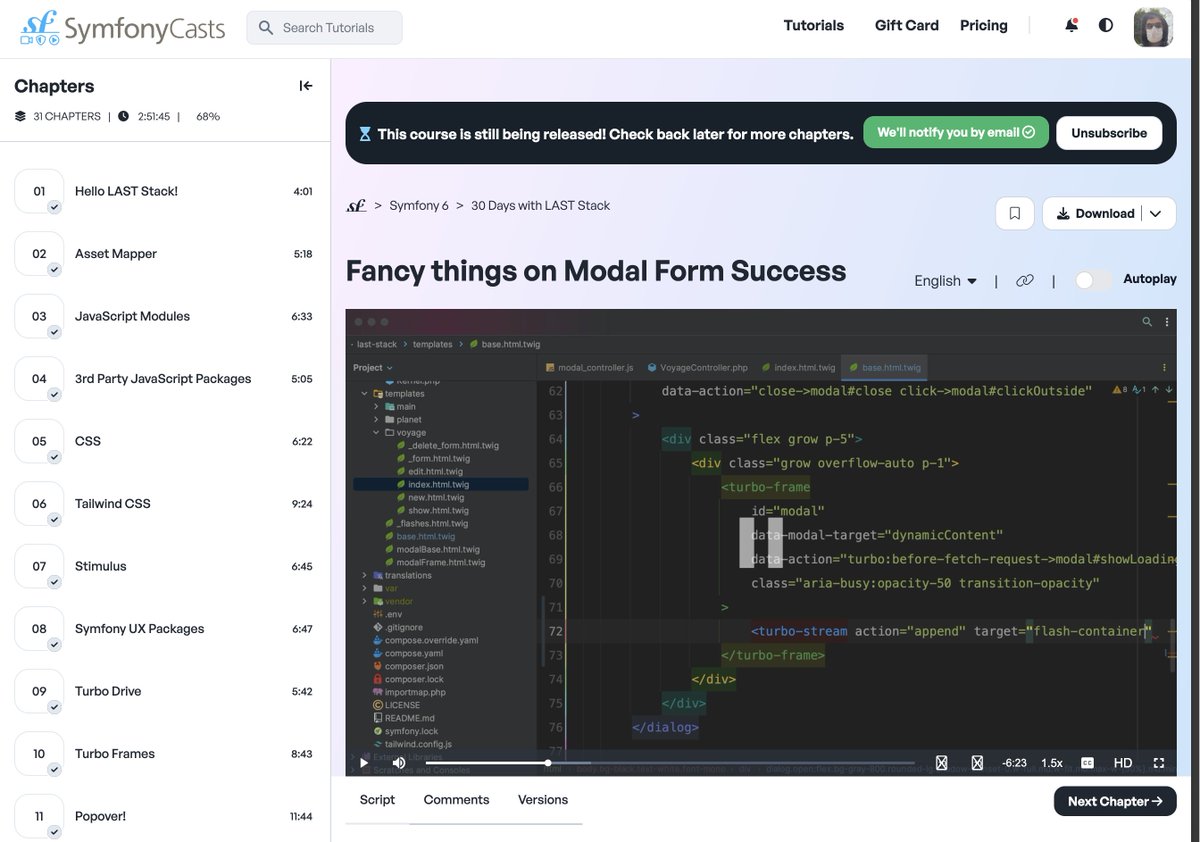
Task: Enter fullscreen video mode
Action: click(1160, 763)
